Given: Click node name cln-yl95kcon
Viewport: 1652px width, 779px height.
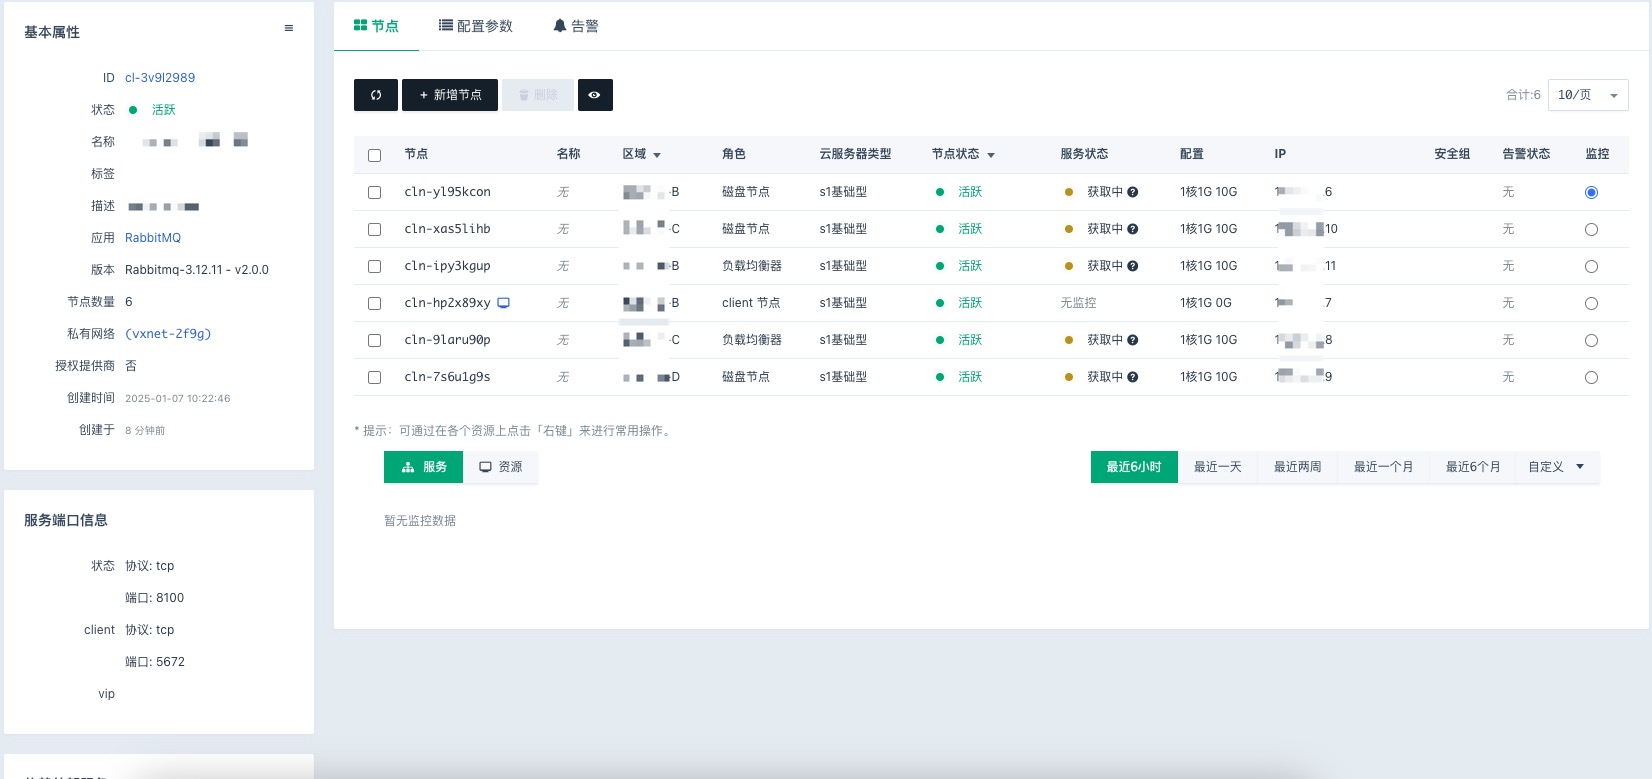Looking at the screenshot, I should [447, 192].
